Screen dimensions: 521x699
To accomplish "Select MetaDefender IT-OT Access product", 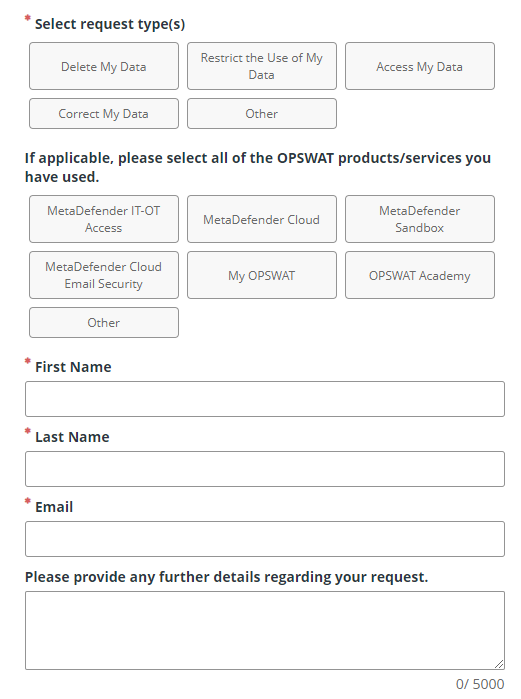I will 104,219.
